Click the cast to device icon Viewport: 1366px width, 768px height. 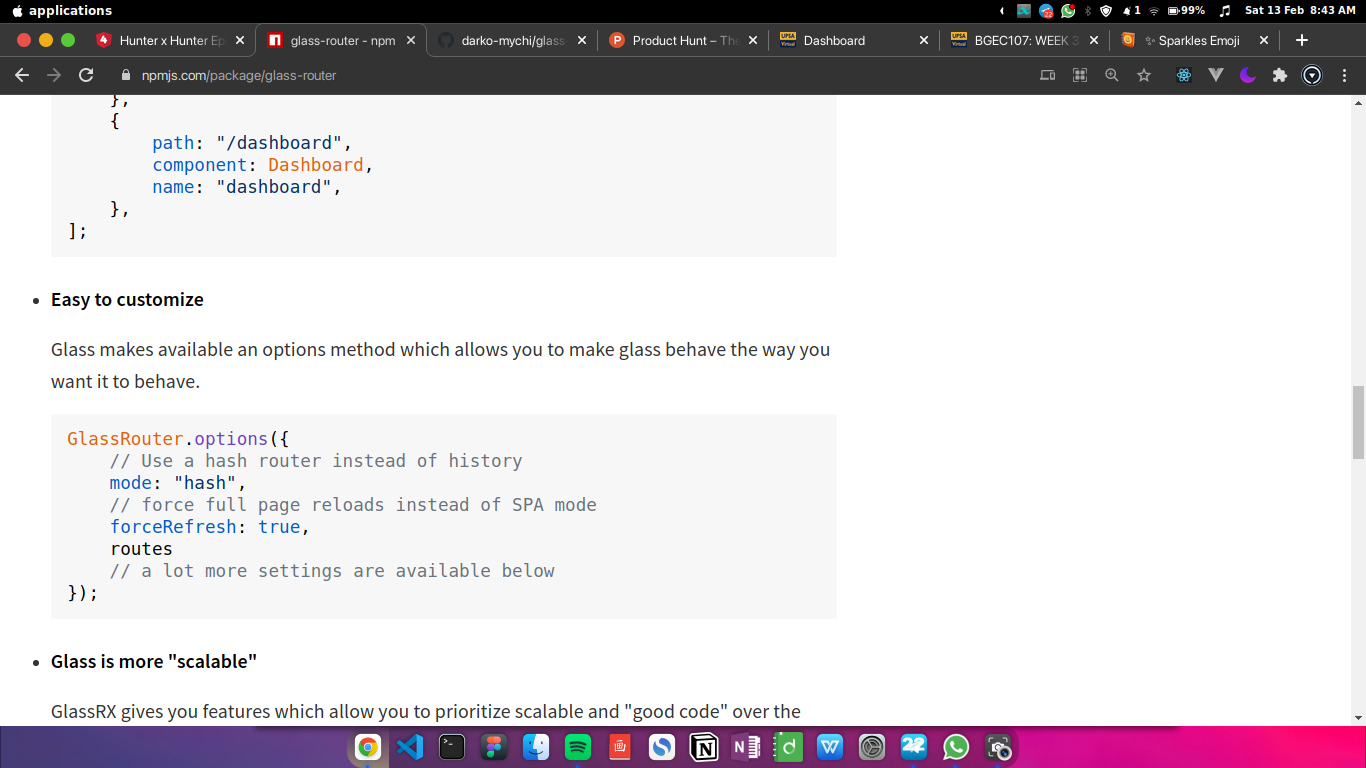coord(1048,75)
